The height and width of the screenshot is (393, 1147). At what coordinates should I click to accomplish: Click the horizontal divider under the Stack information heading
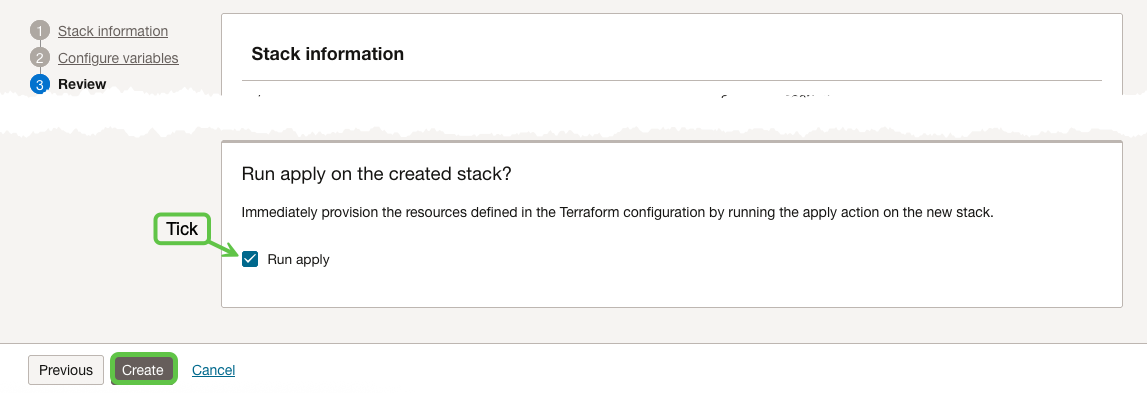tap(672, 80)
